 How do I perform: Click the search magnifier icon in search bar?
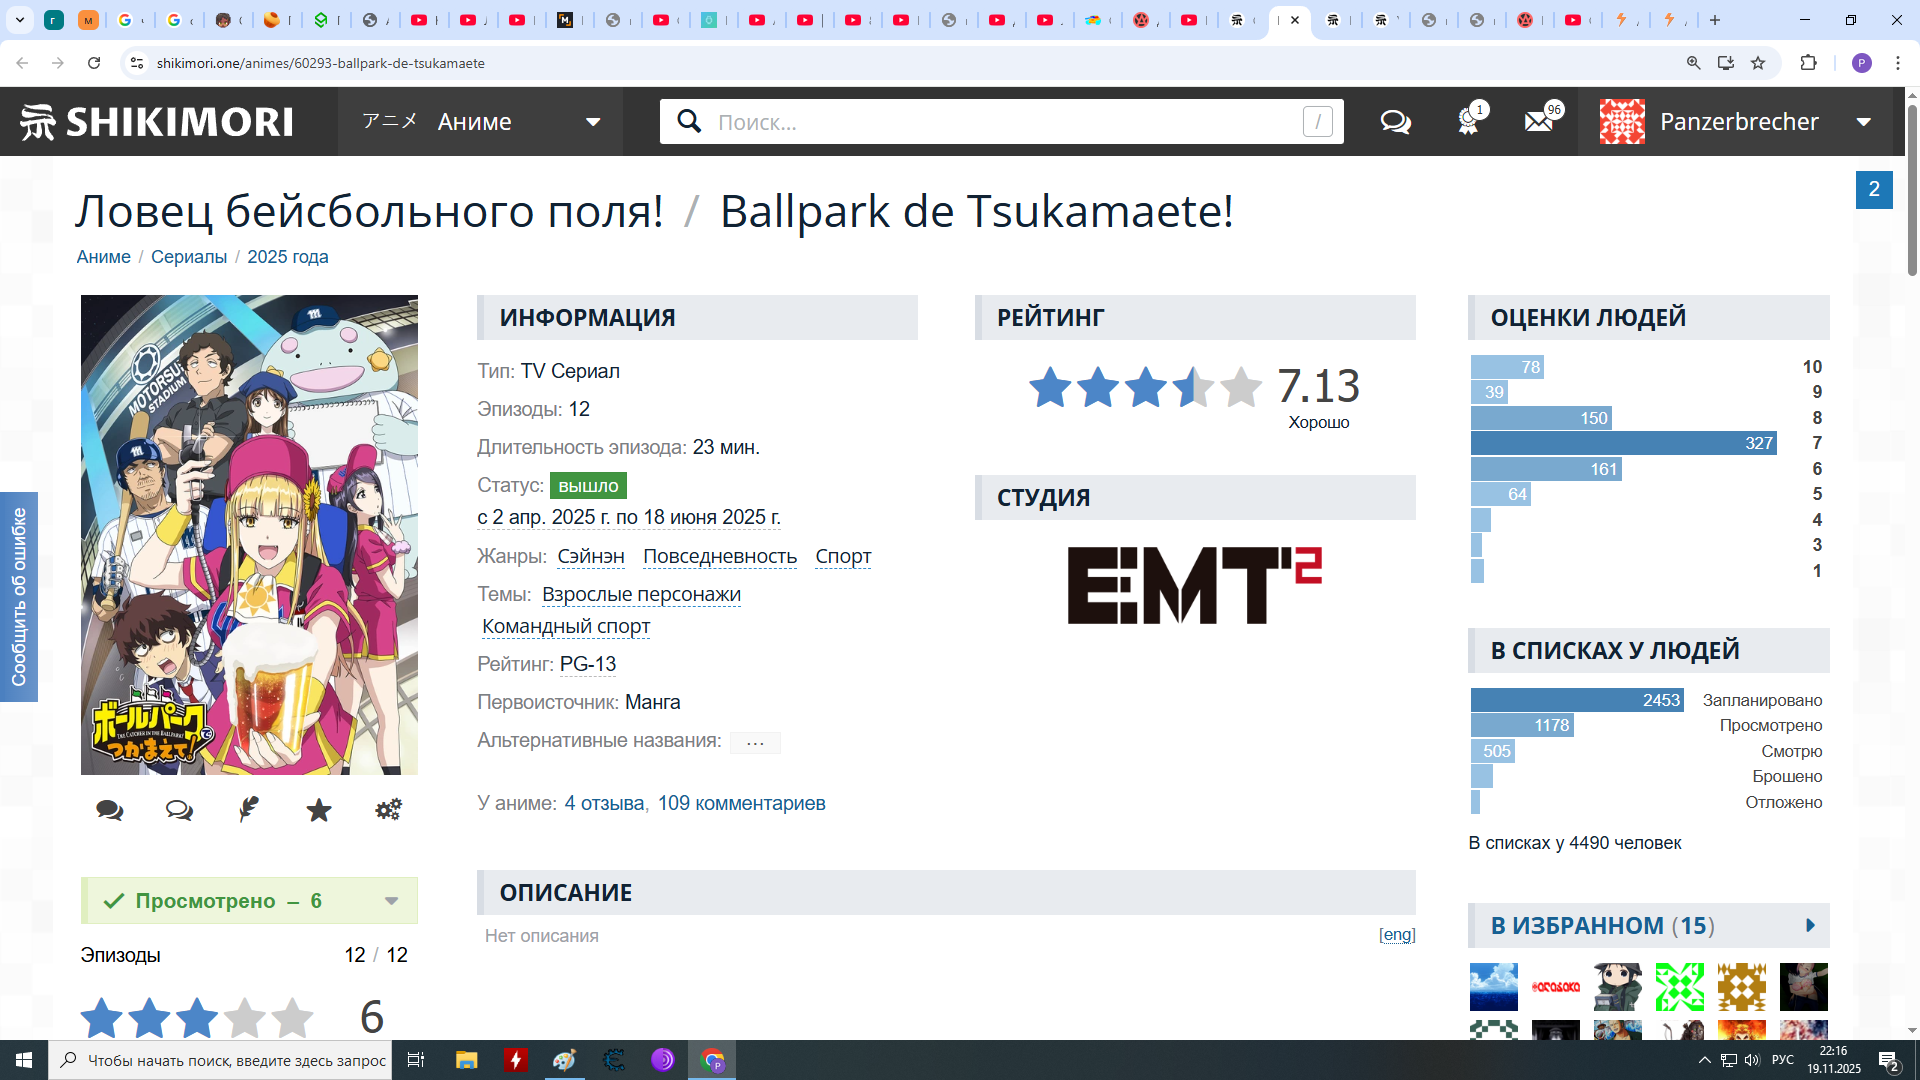(x=689, y=122)
